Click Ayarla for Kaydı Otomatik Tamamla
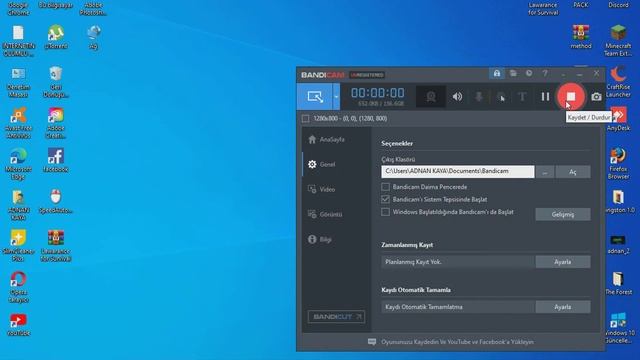 pos(563,307)
